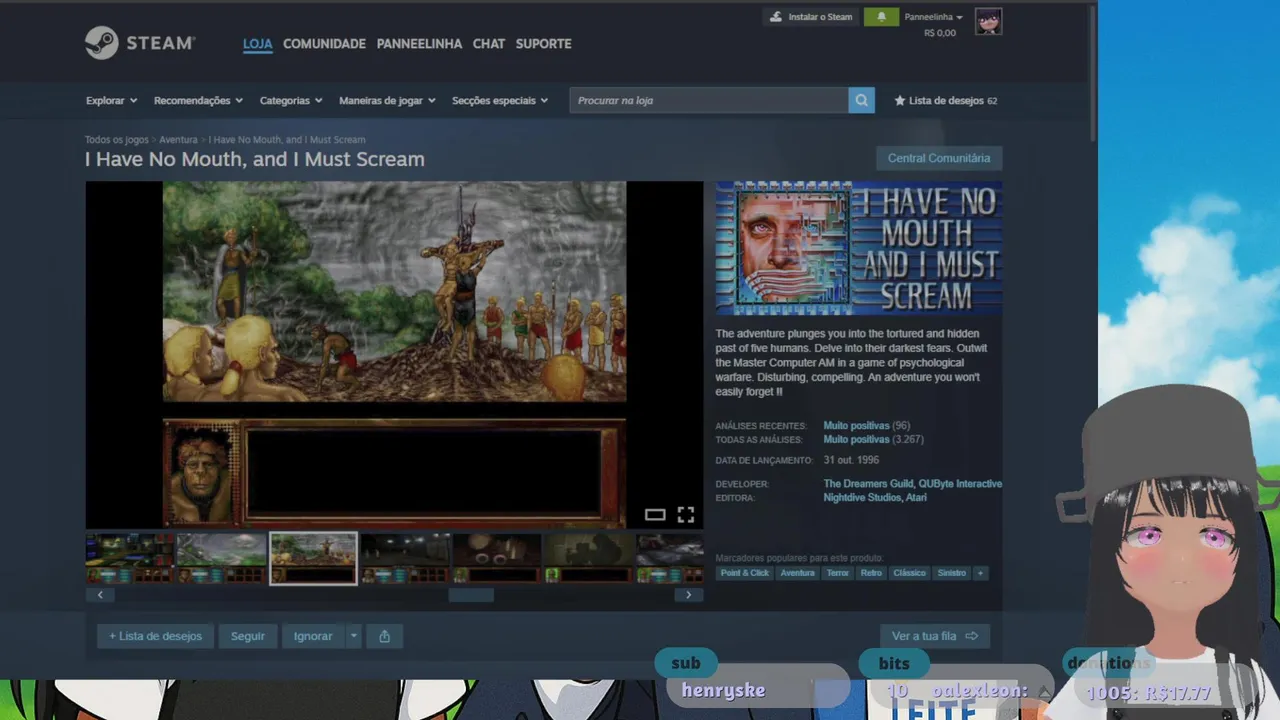
Task: Click the Seguir button
Action: (248, 636)
